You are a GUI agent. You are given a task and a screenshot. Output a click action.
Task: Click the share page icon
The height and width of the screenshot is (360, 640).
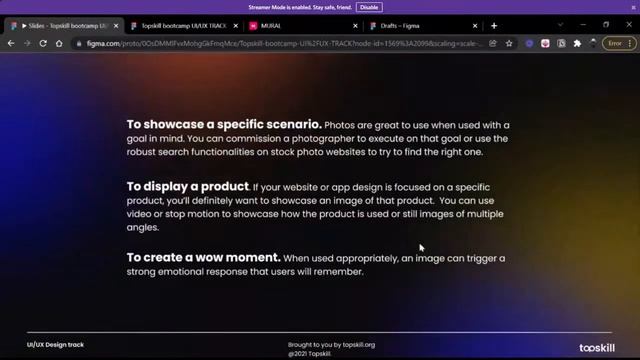pos(493,43)
